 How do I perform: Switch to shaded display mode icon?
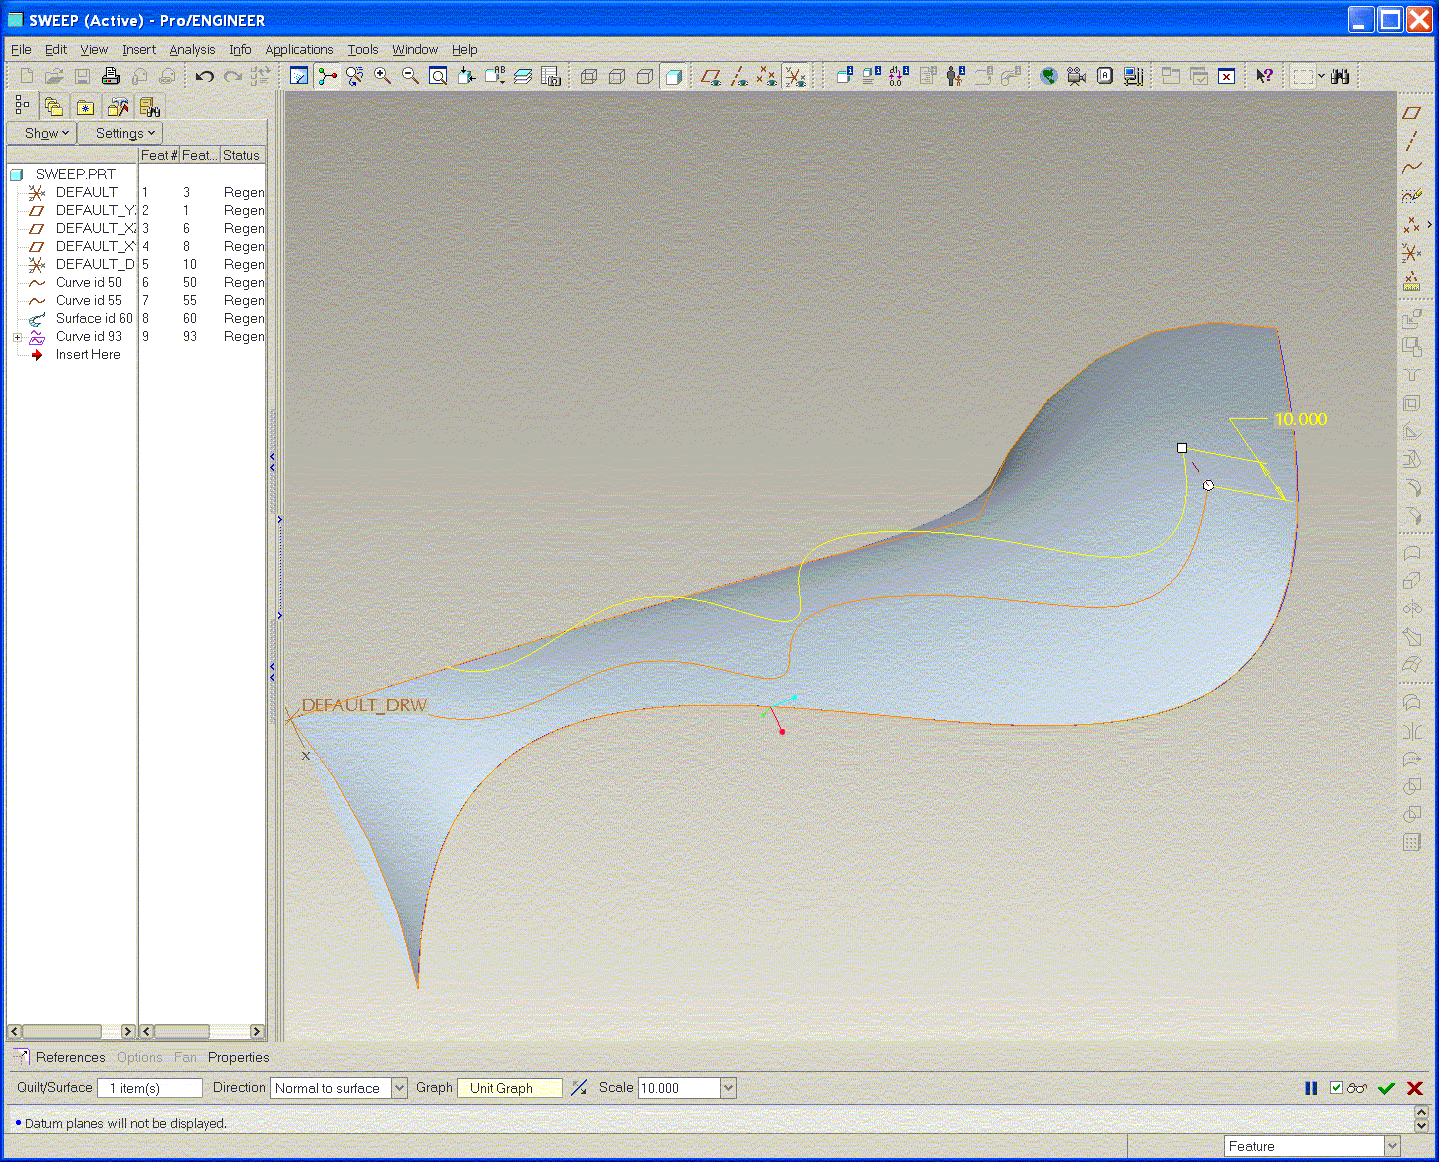click(x=673, y=76)
